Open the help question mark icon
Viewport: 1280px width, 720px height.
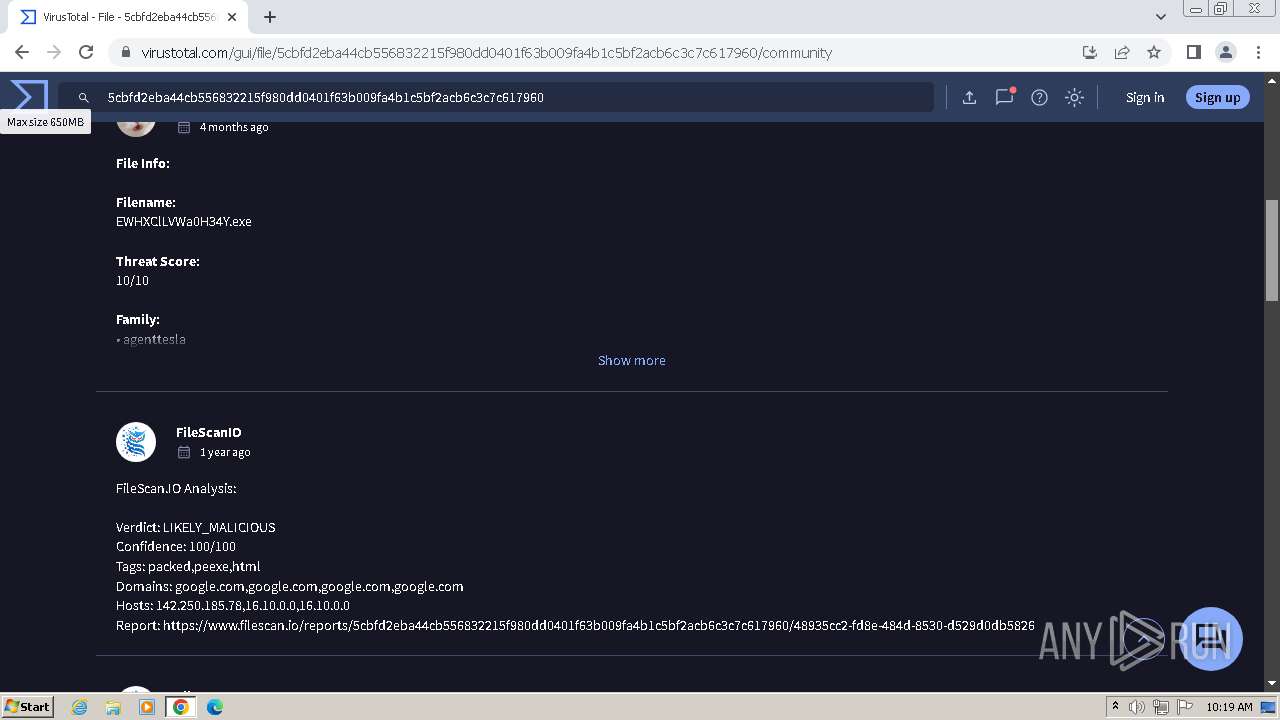tap(1039, 97)
